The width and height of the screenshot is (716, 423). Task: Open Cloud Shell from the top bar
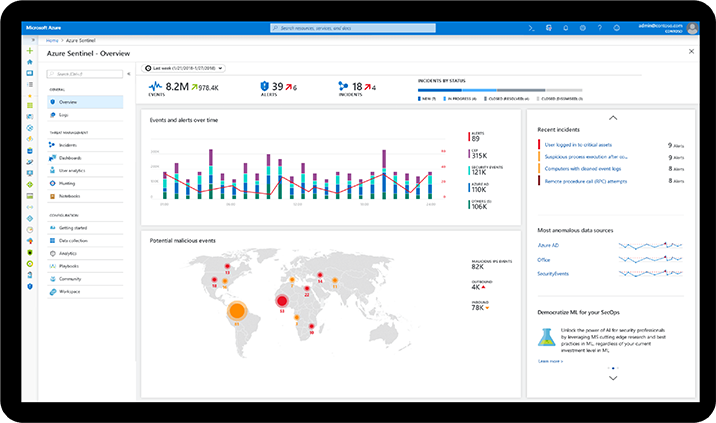coord(532,28)
